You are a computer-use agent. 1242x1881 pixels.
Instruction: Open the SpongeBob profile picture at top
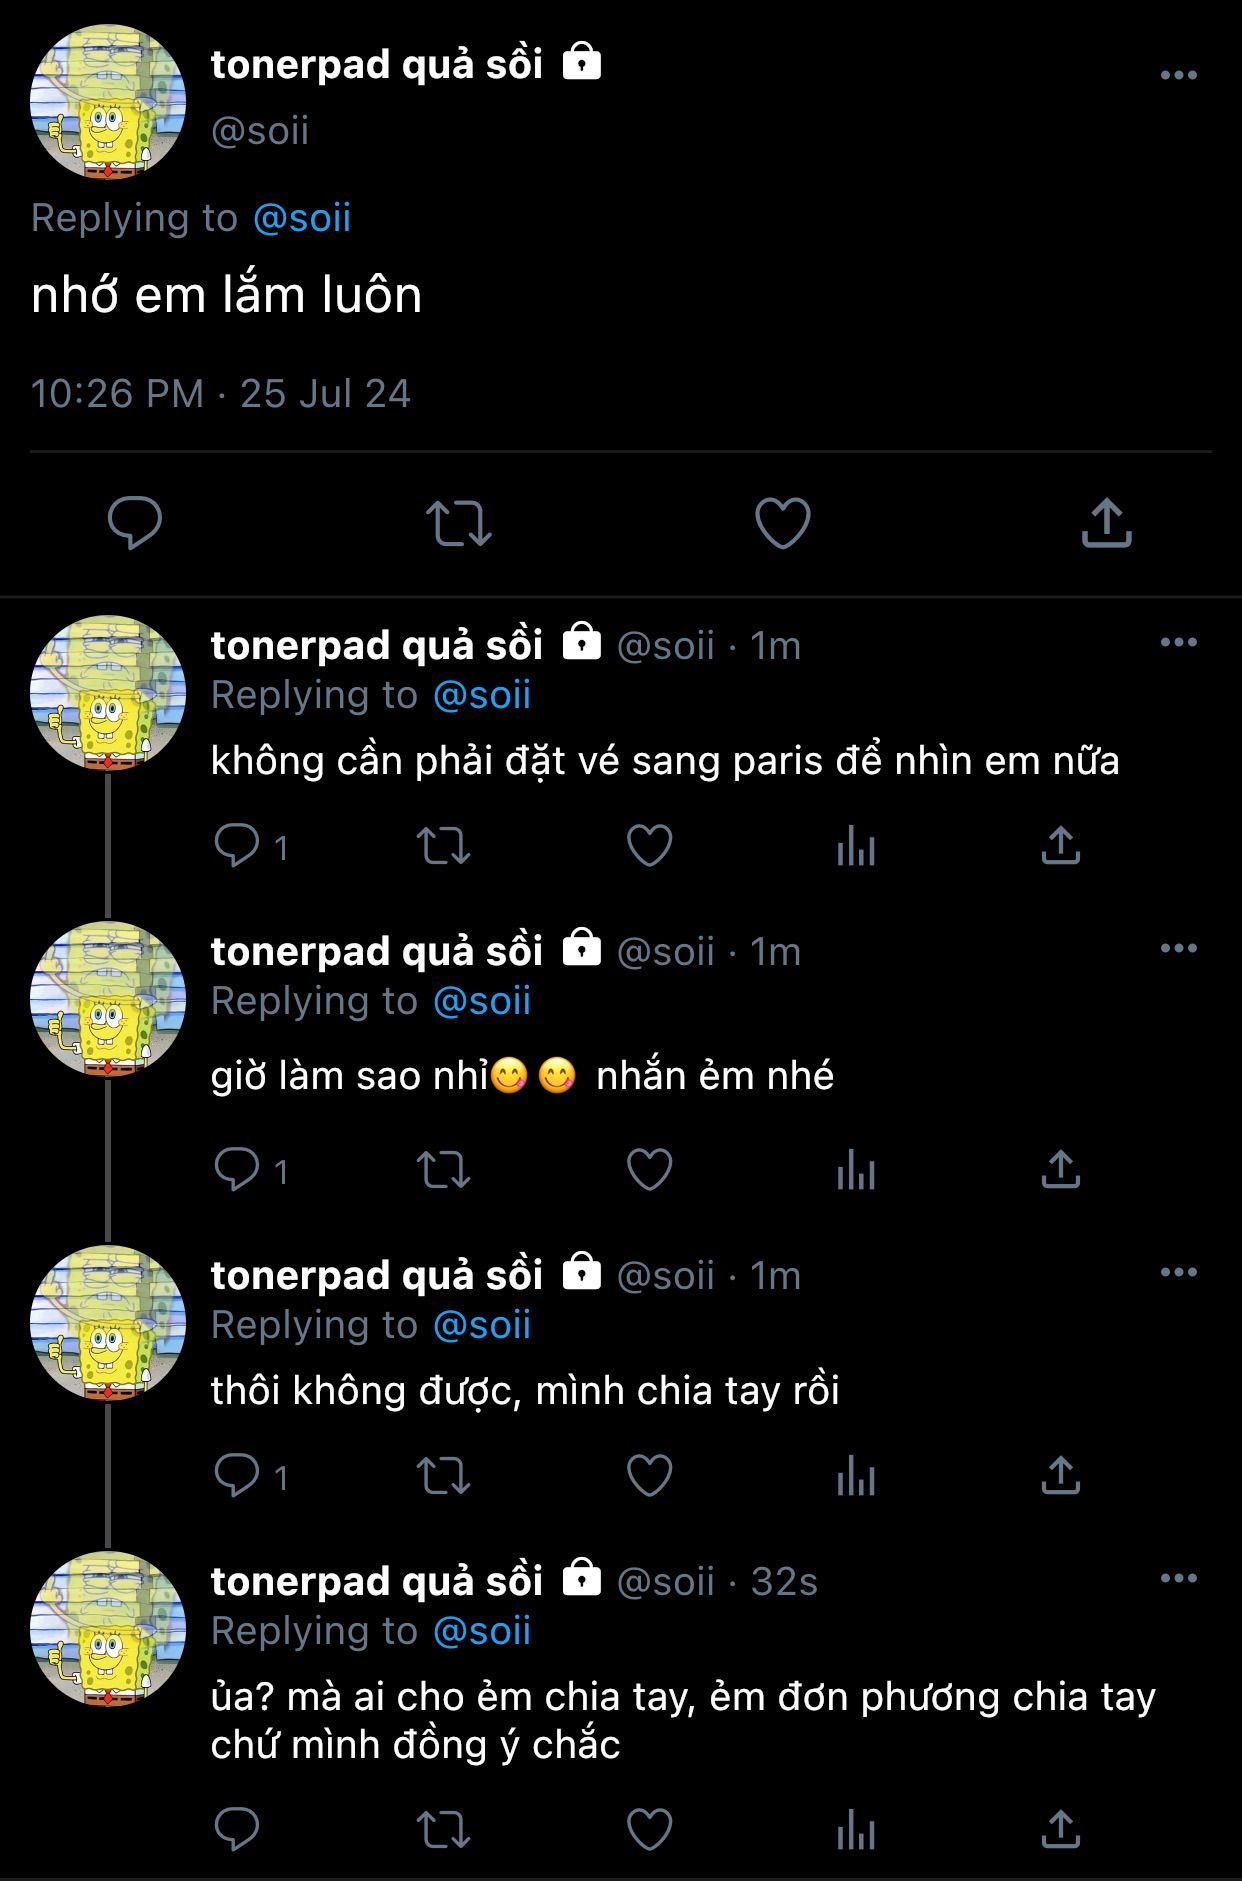tap(108, 102)
